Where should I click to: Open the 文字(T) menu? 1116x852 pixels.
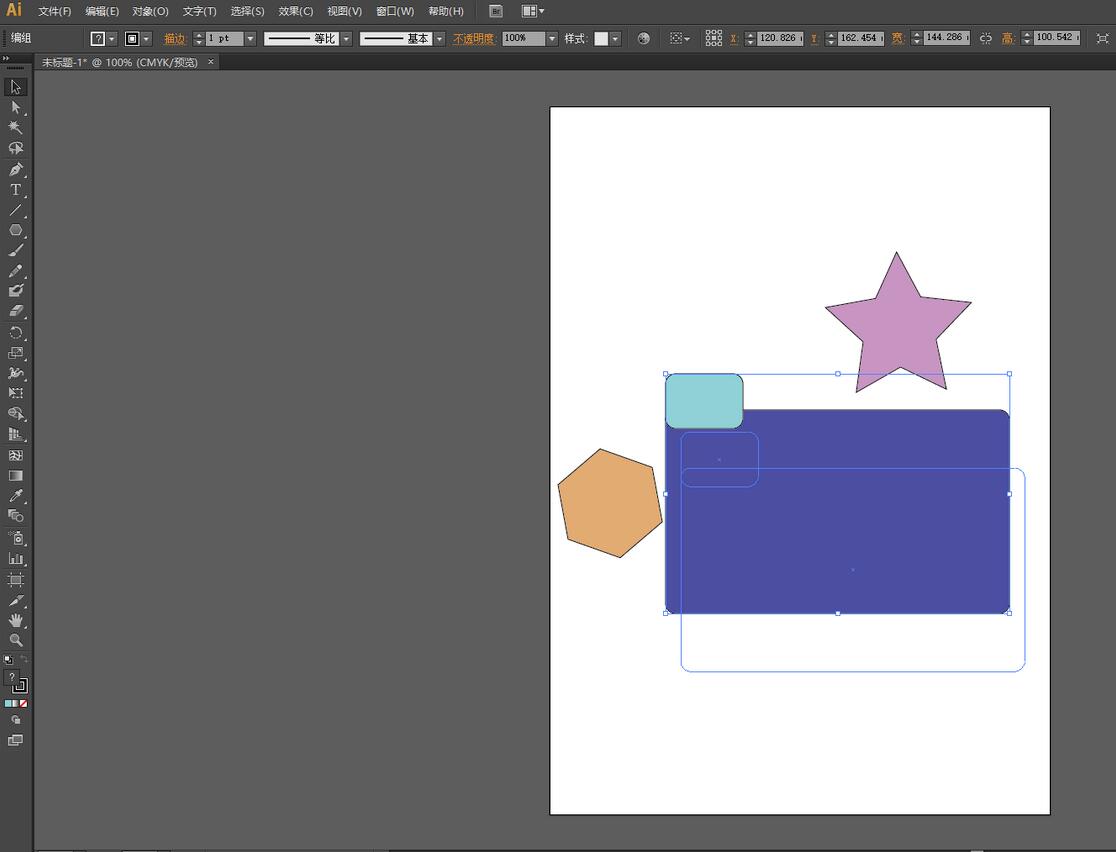[x=199, y=11]
